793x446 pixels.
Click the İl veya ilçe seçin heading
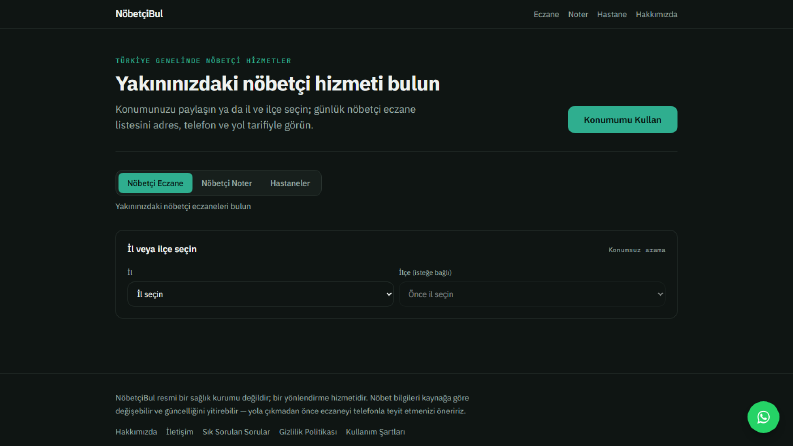coord(162,249)
